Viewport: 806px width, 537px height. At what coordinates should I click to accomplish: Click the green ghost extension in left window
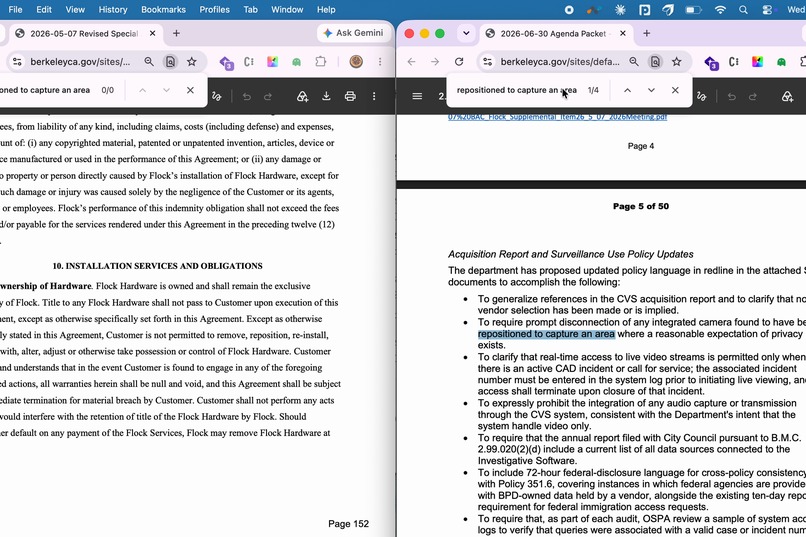tap(296, 62)
